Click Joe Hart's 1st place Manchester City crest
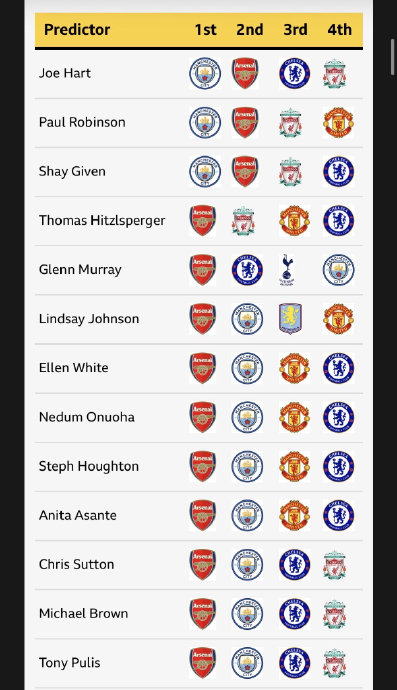The width and height of the screenshot is (397, 690). pos(205,73)
